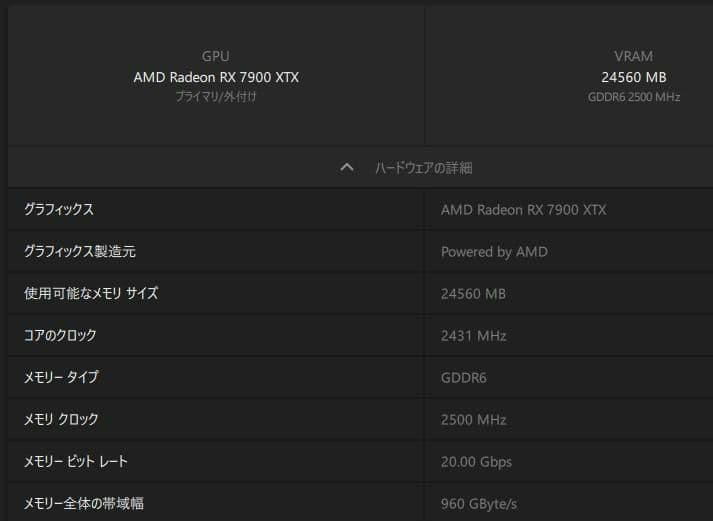
Task: Click the 960 GByte/s bandwidth value
Action: point(479,504)
